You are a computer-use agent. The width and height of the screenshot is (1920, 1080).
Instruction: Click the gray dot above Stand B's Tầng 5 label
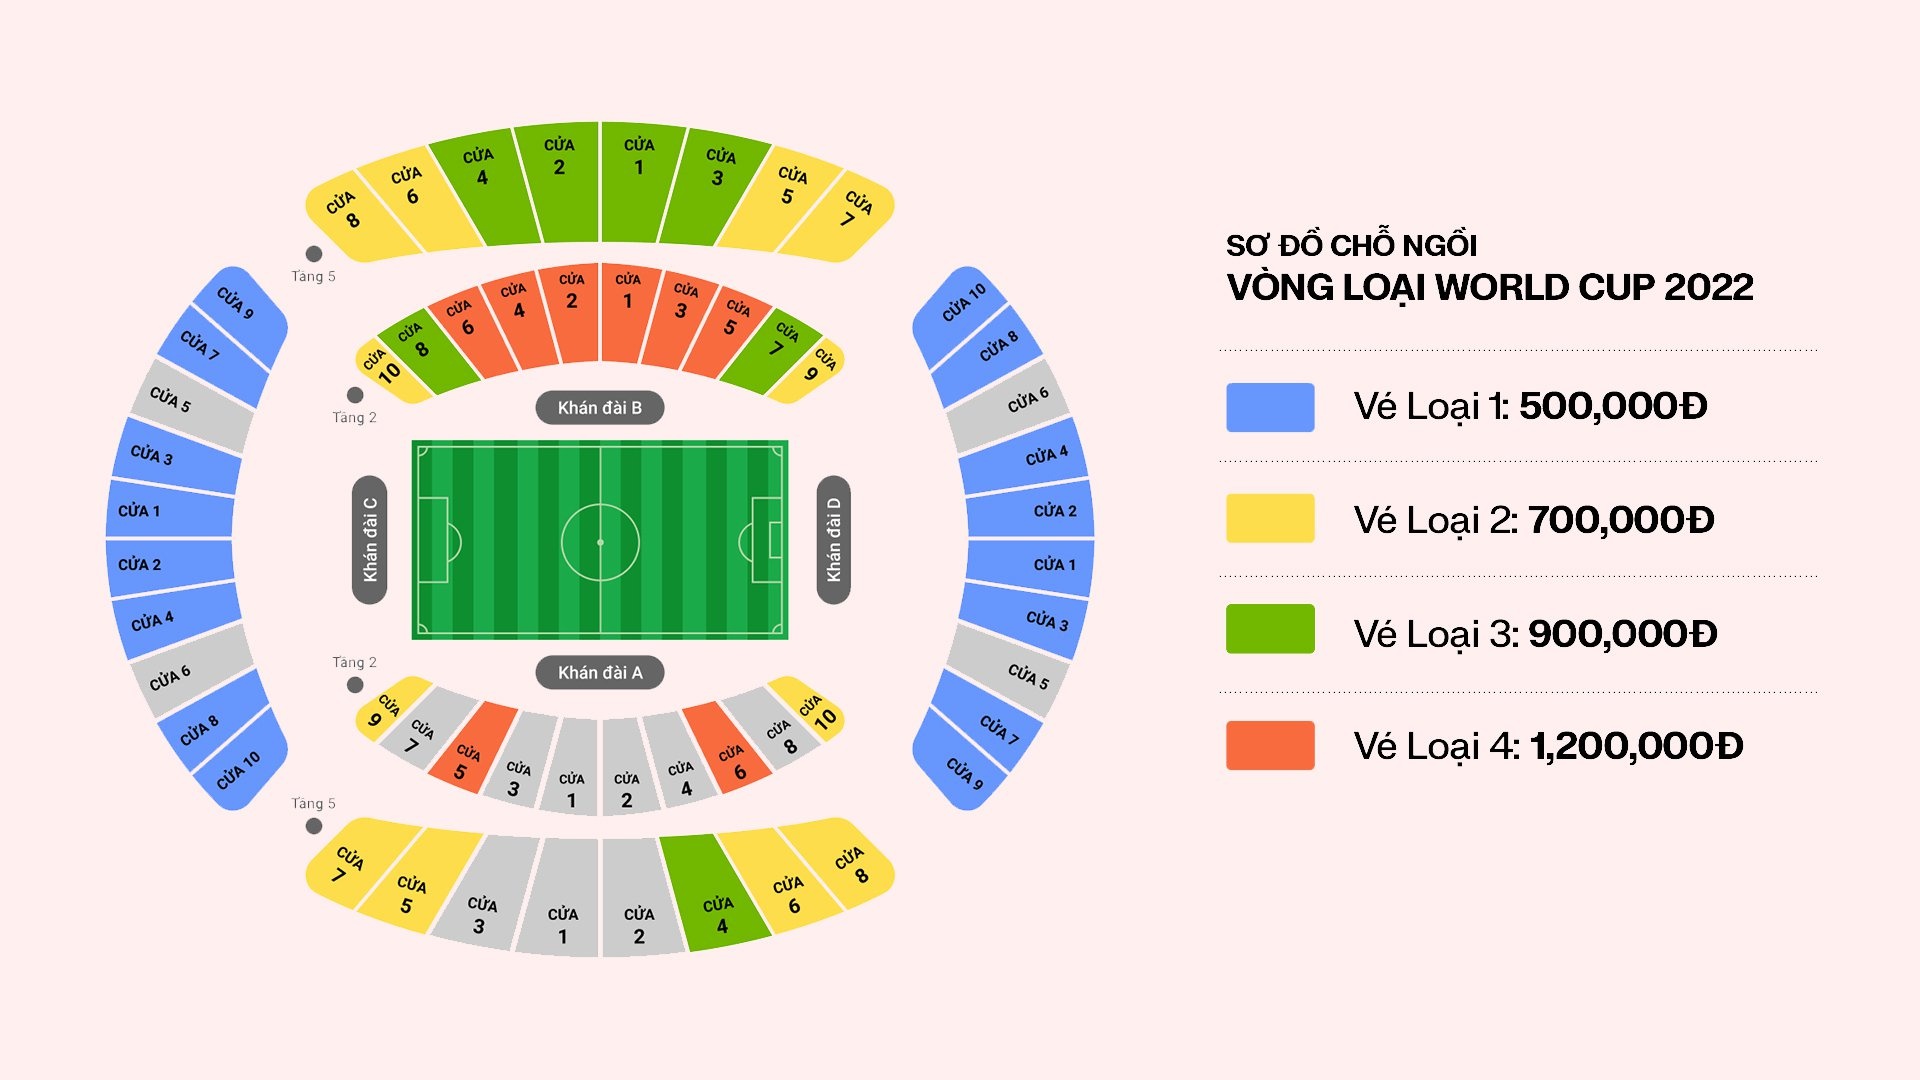[x=314, y=254]
